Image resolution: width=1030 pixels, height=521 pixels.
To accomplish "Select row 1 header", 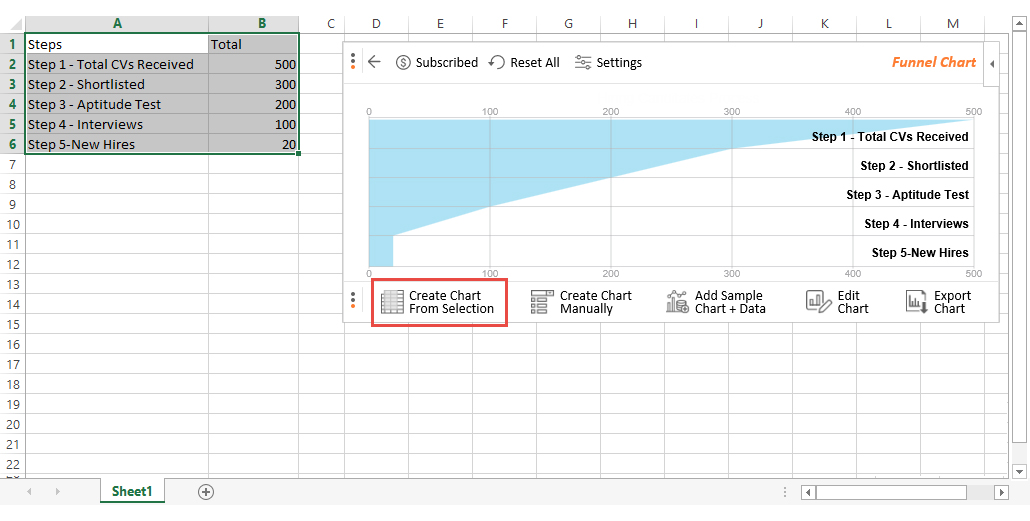I will point(12,44).
